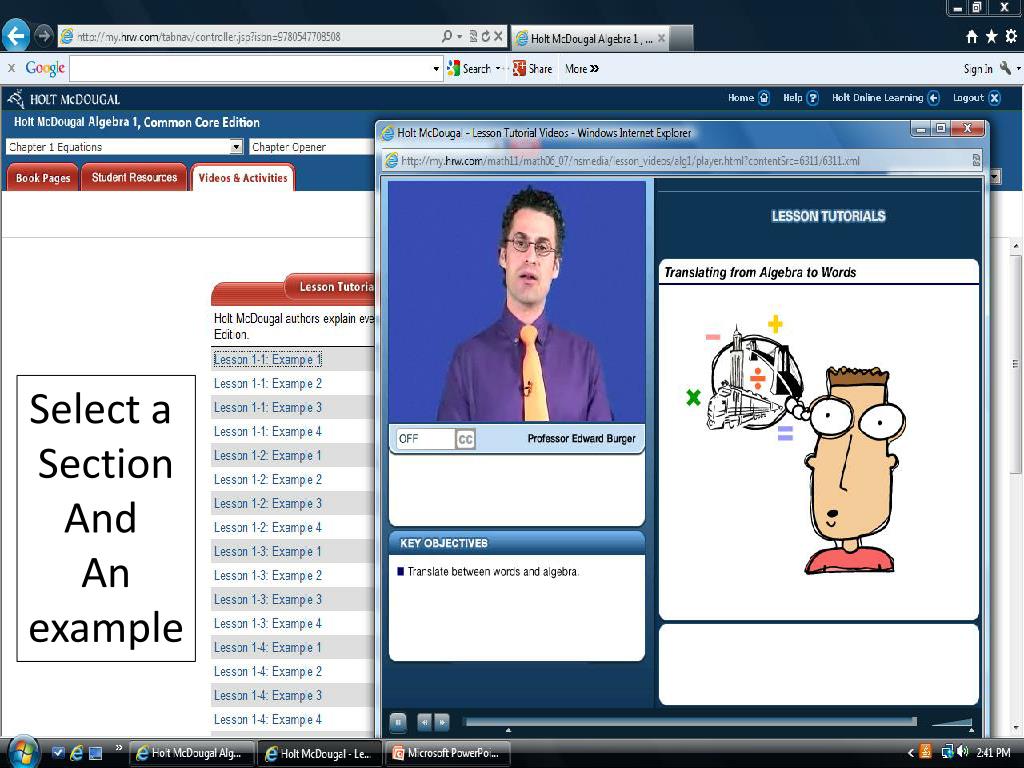Open Lesson 1-1: Example 2
The width and height of the screenshot is (1024, 768).
click(x=268, y=383)
